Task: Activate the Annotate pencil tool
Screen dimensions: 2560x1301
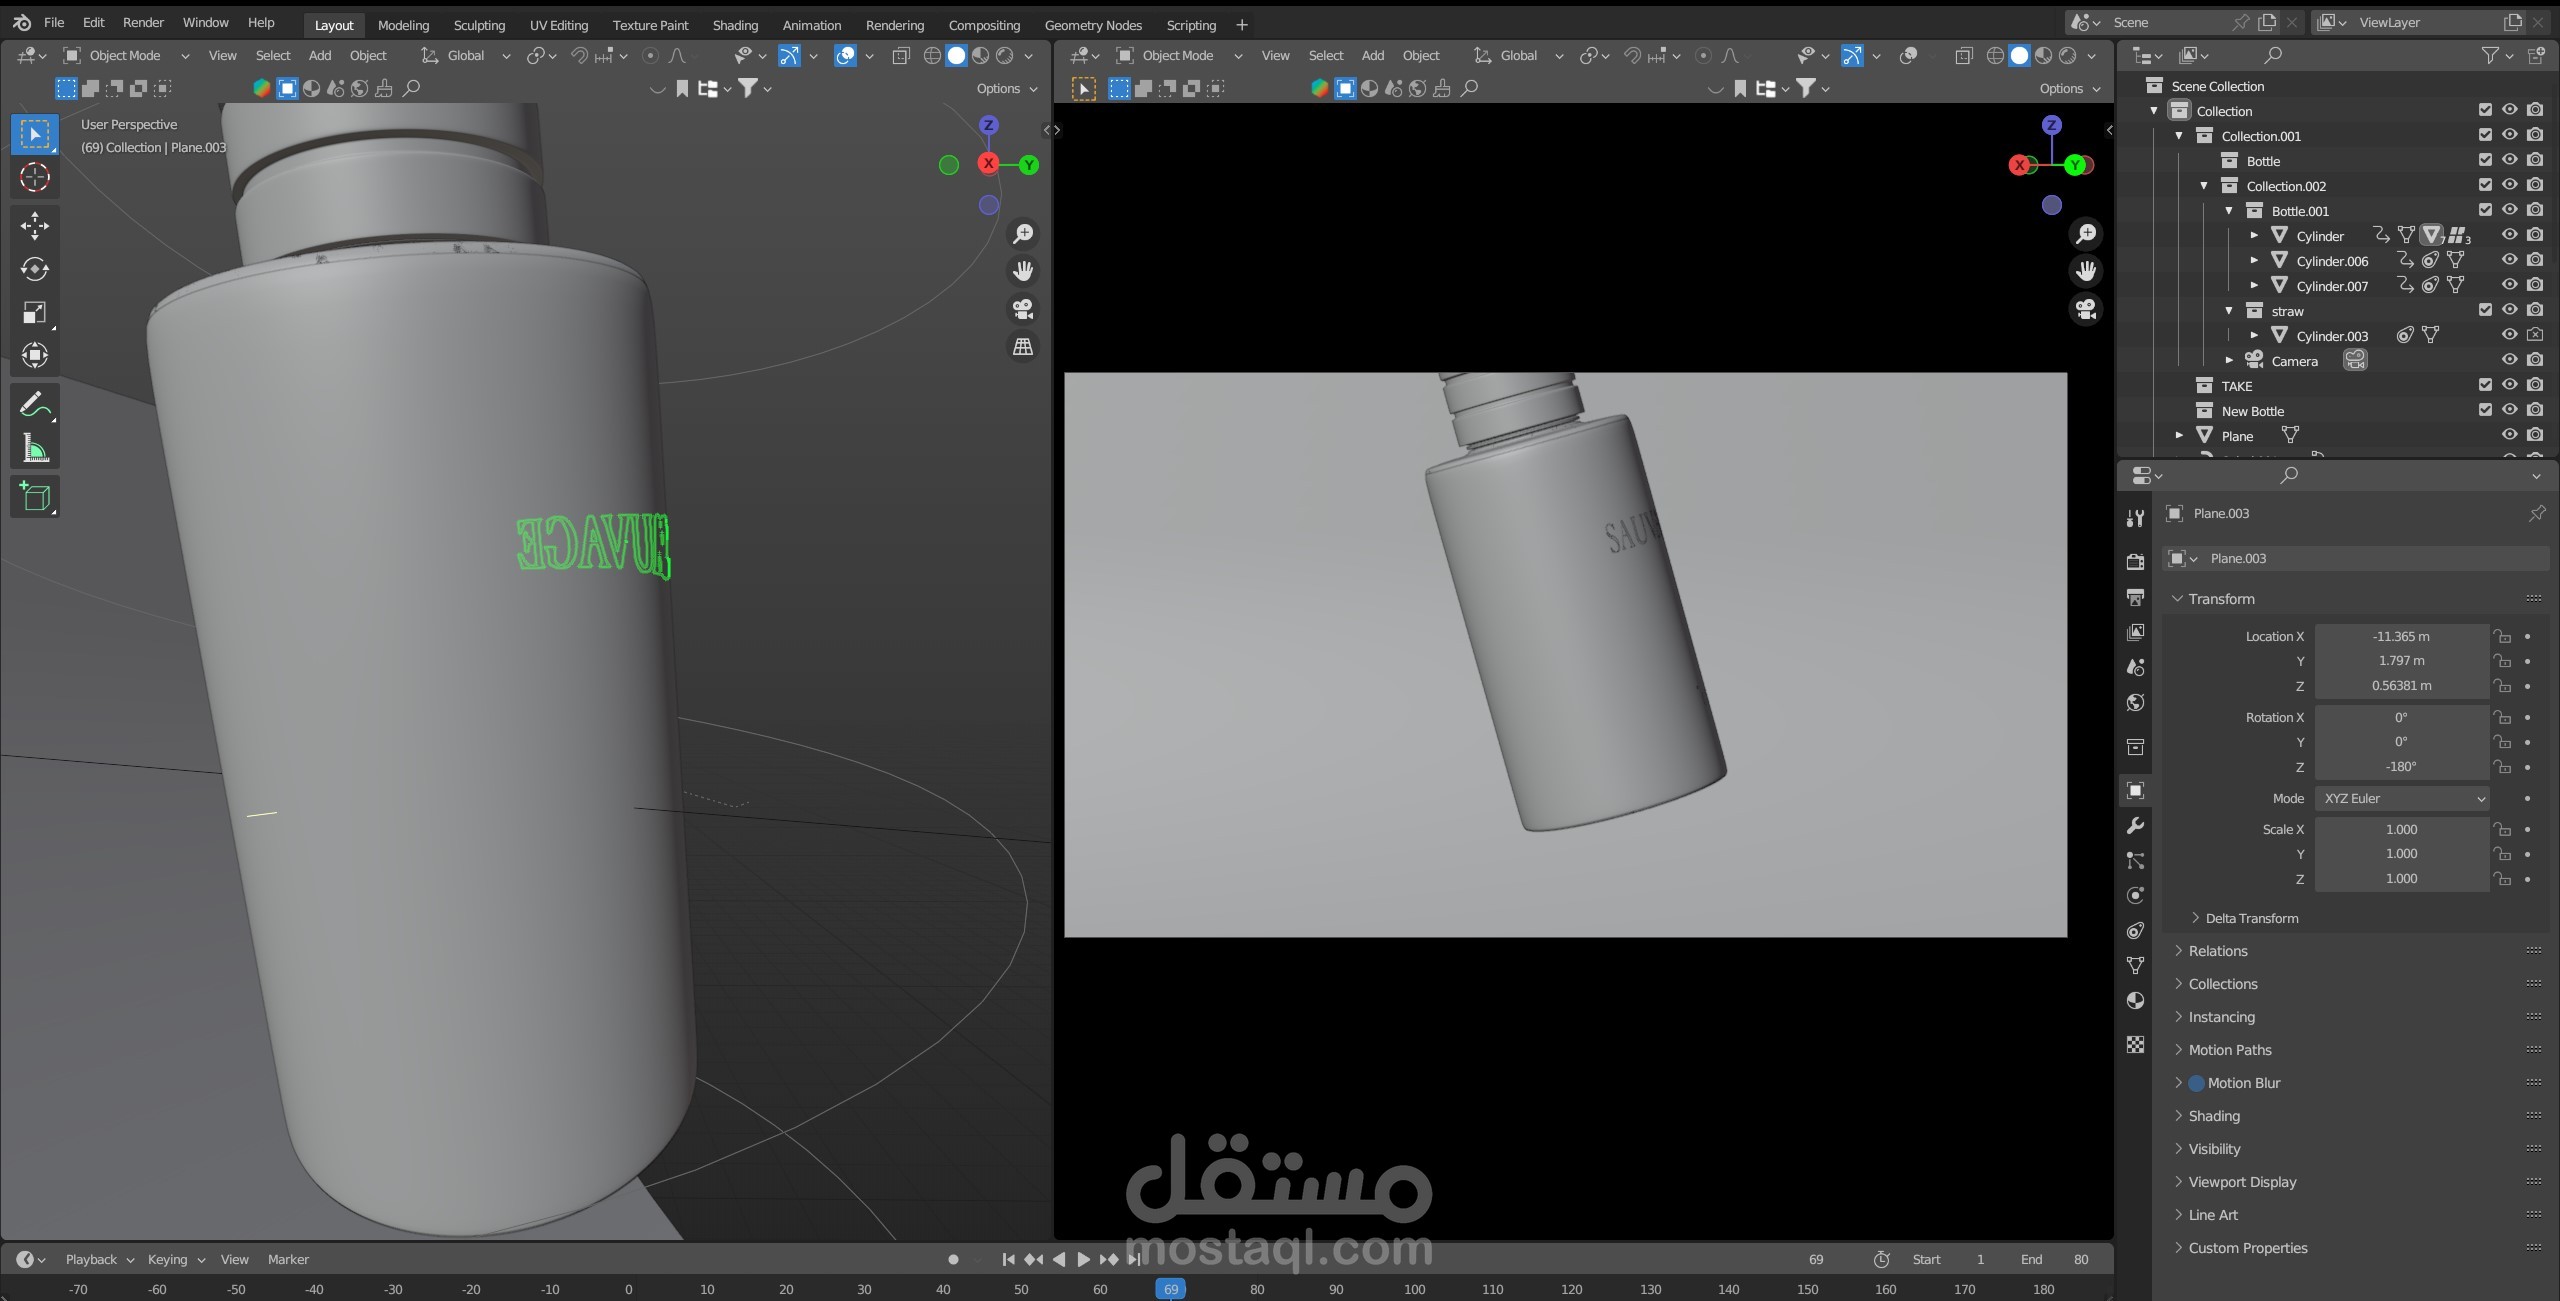Action: point(34,405)
